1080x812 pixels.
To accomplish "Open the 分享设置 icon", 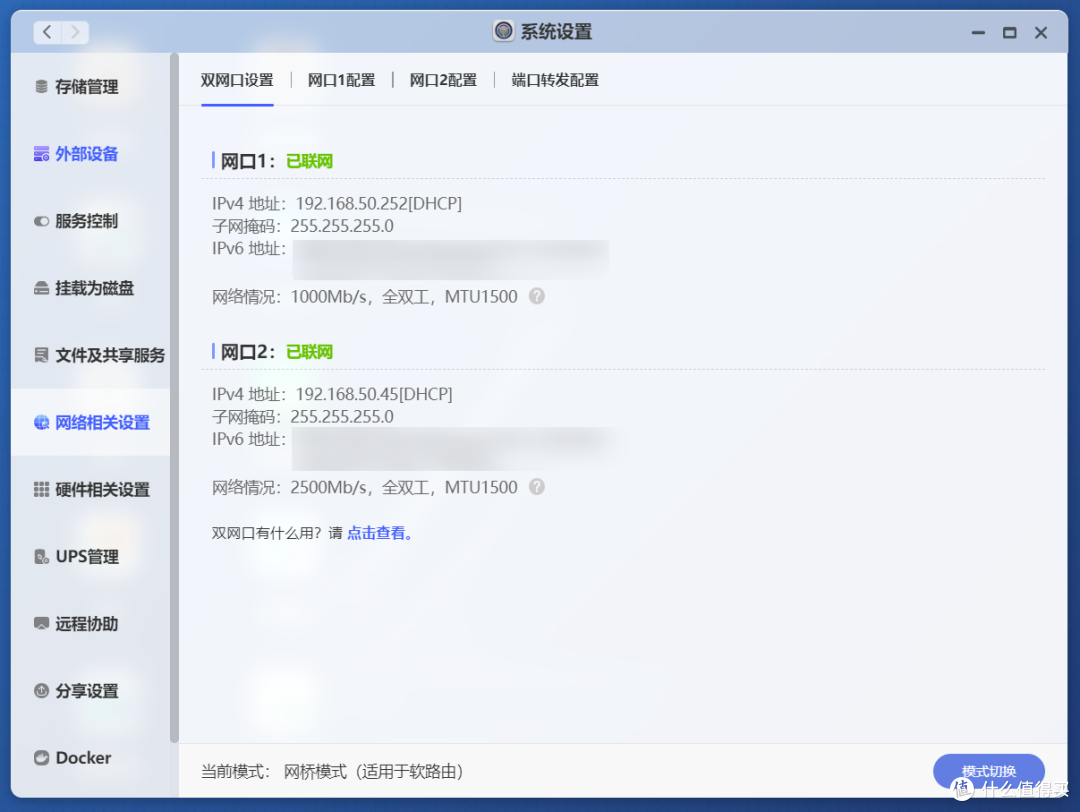I will click(41, 690).
